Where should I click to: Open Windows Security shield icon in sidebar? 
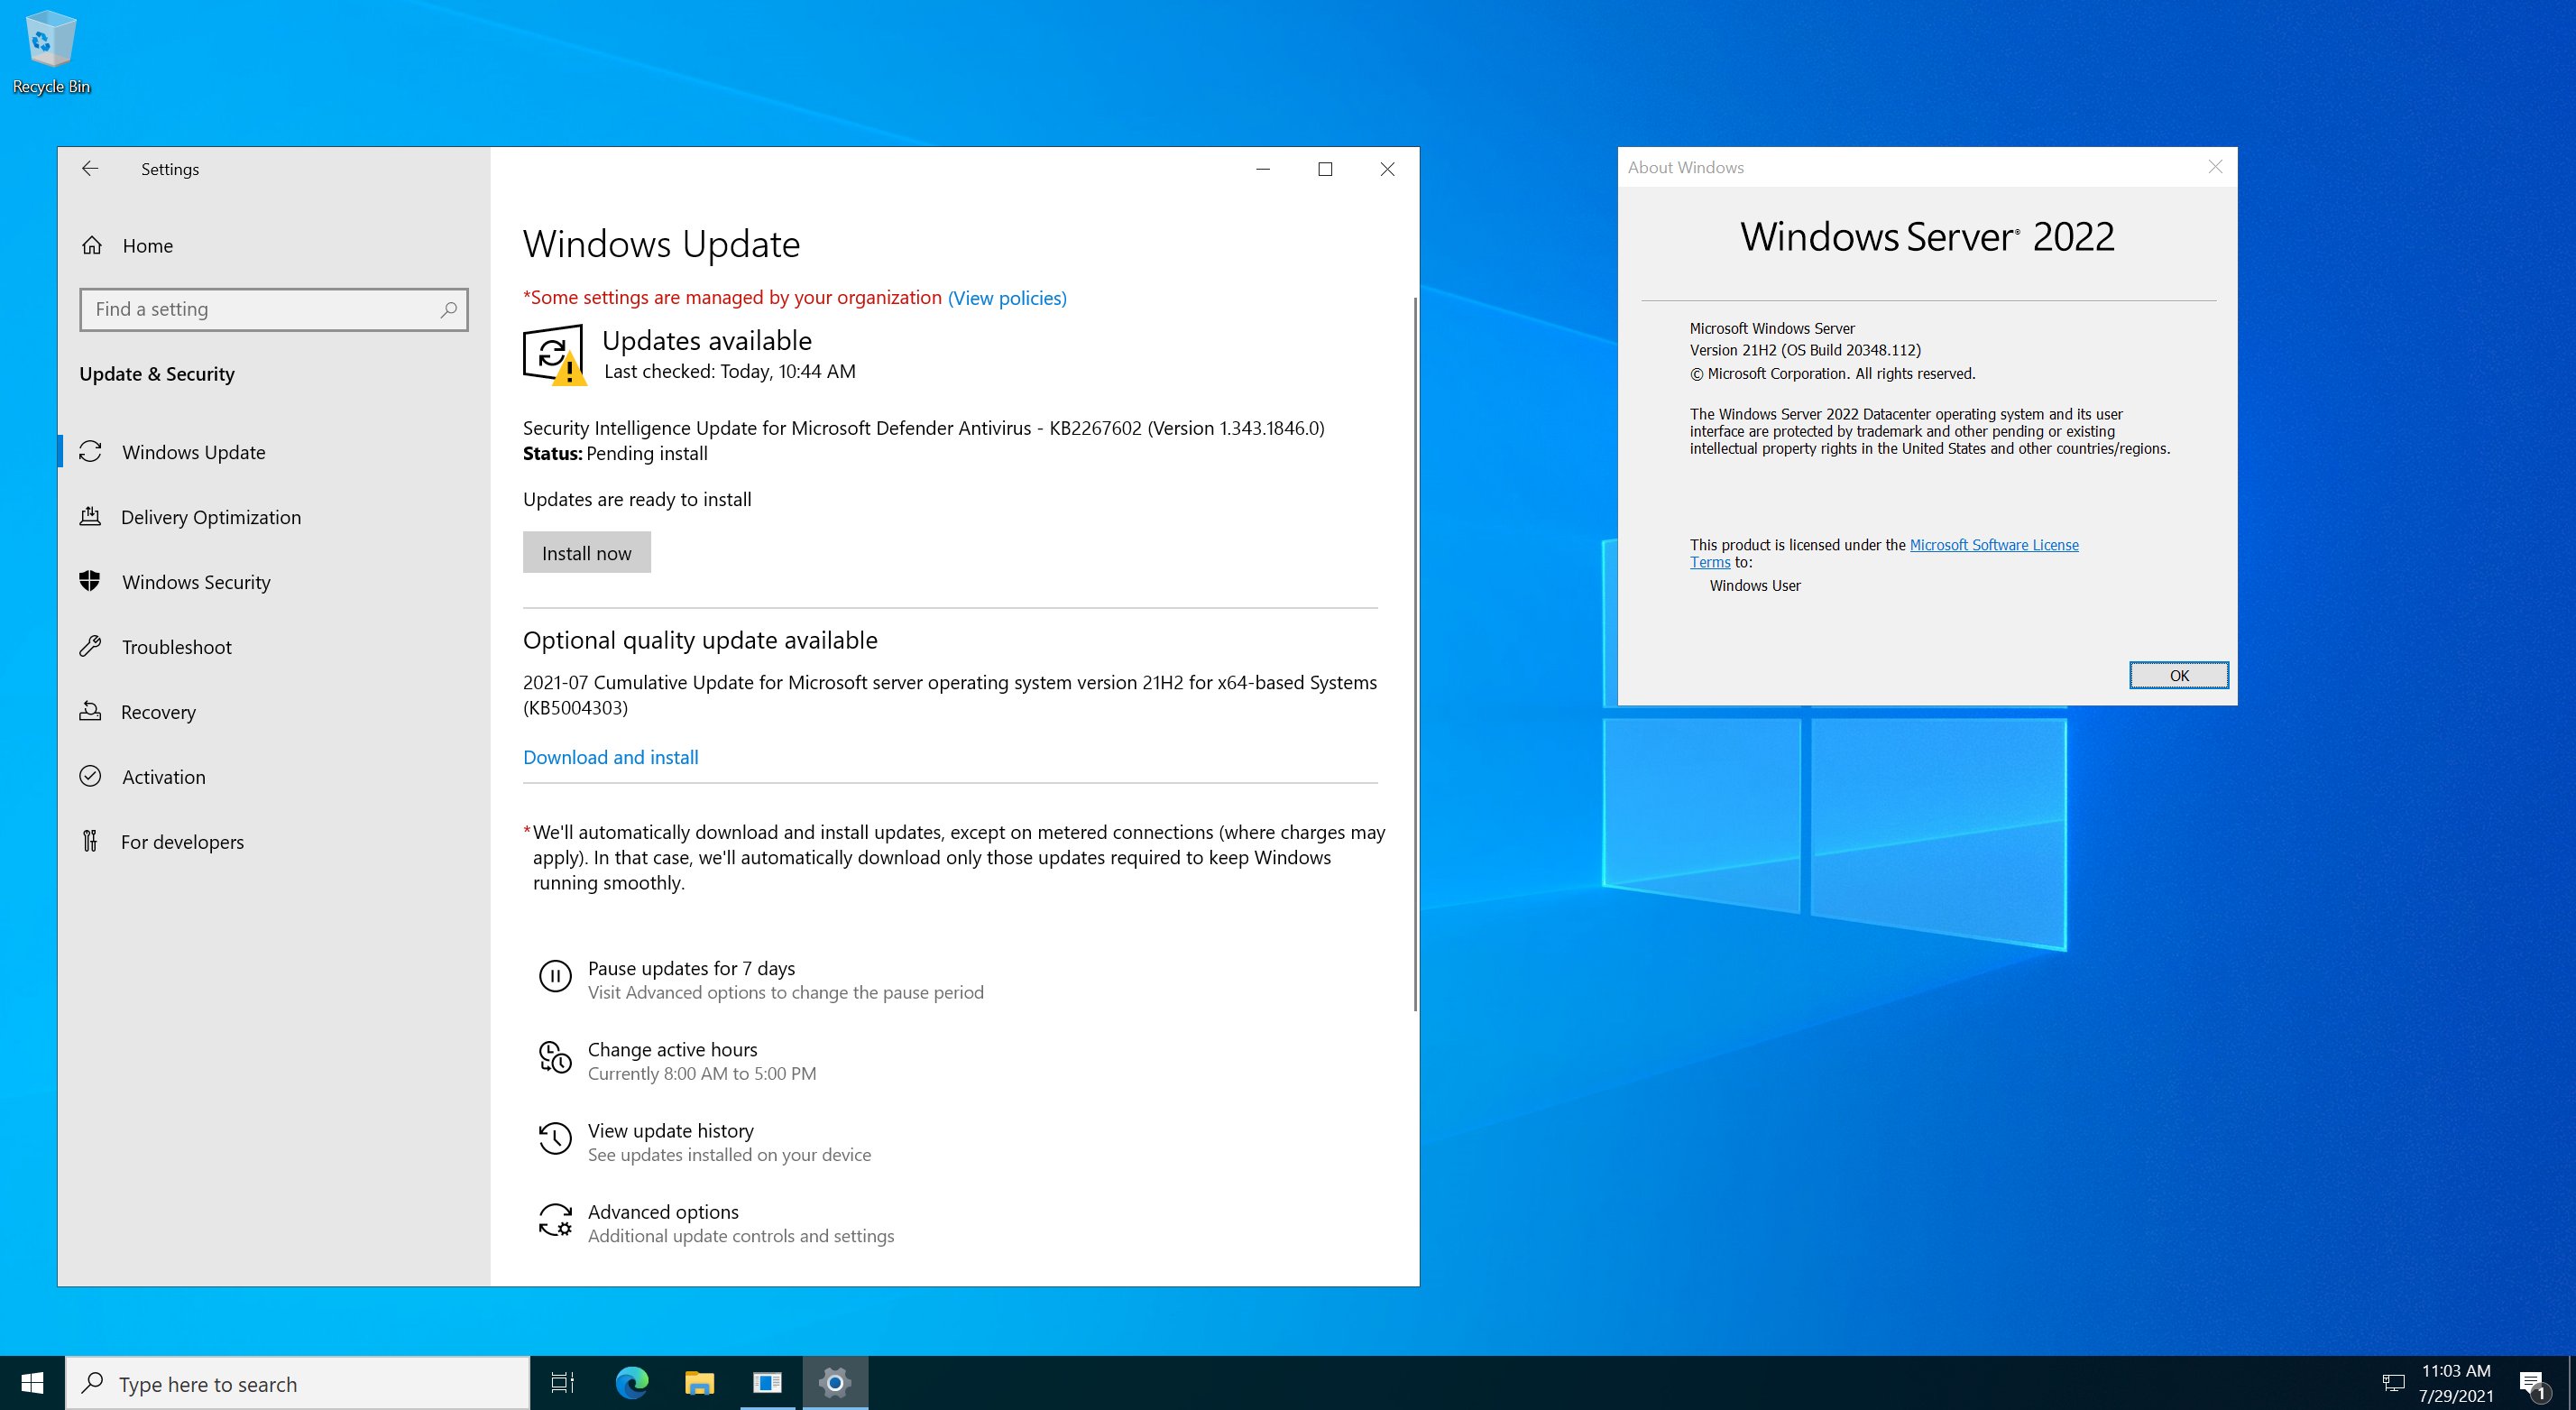pos(91,581)
